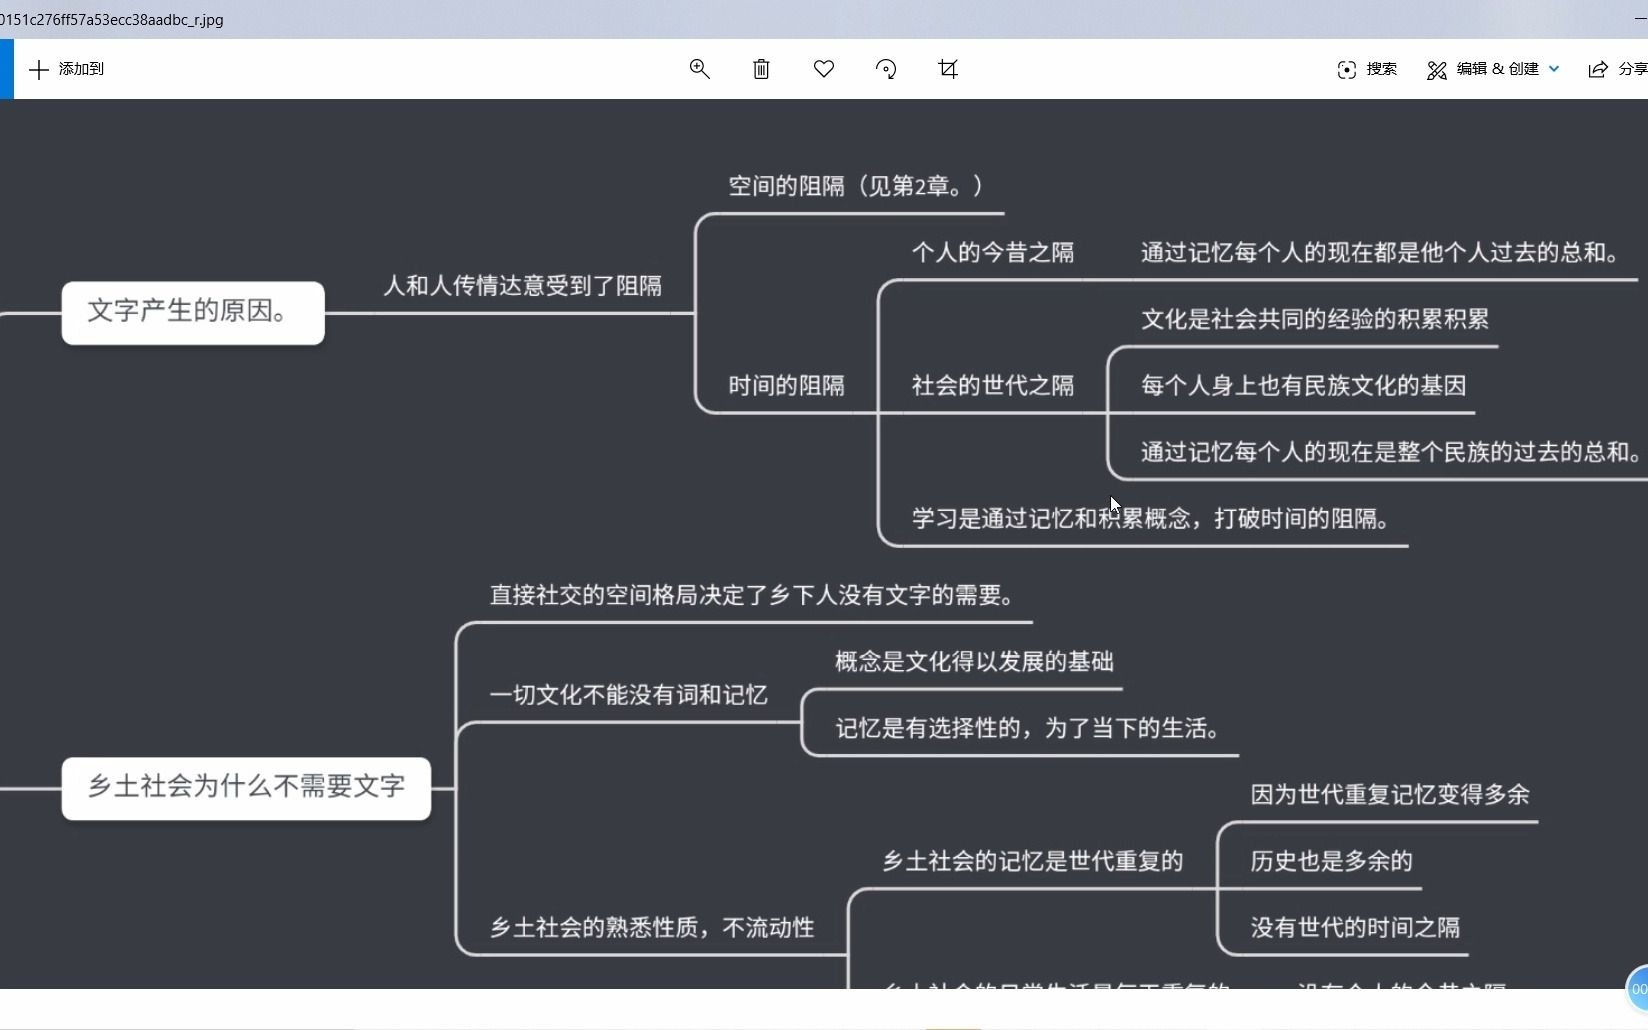Click text 乡土社会的熟悉性质，不流动性
The width and height of the screenshot is (1648, 1030).
click(652, 928)
